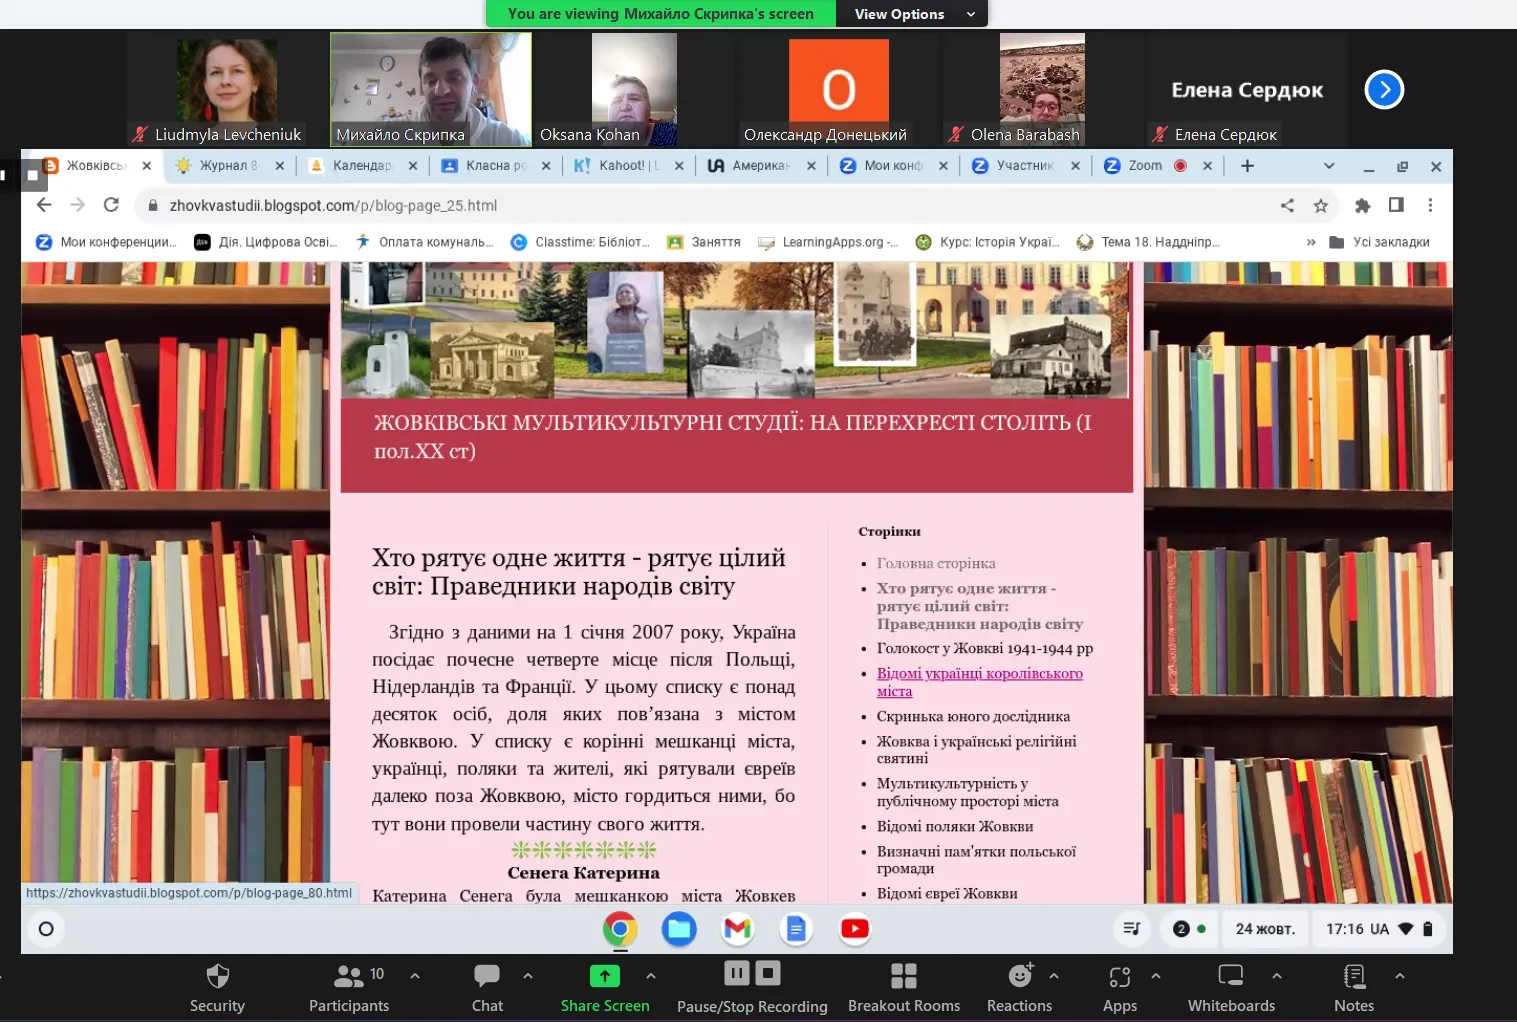Reload the page in shared browser

point(111,205)
